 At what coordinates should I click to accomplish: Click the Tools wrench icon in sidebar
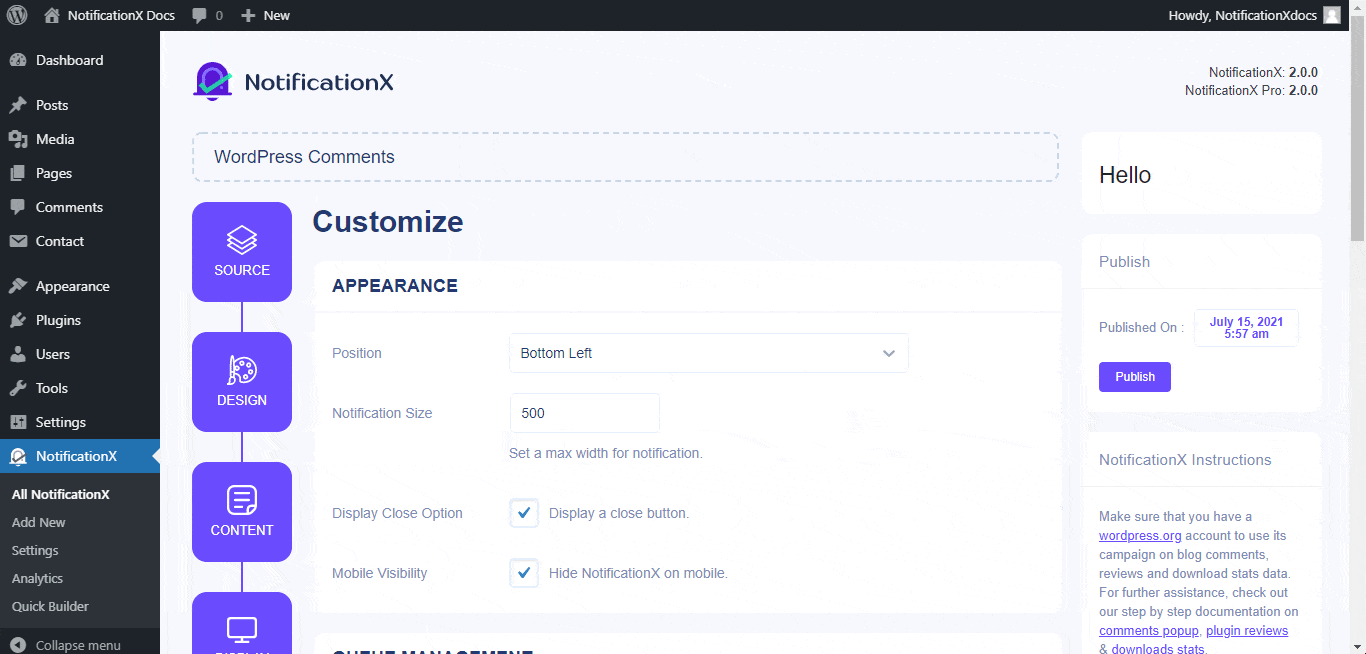[18, 388]
